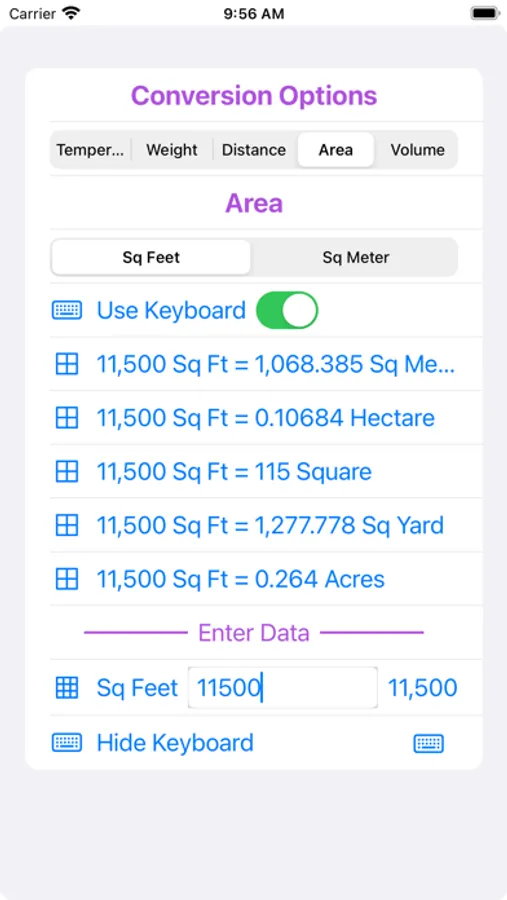Tap keyboard icon at right of Hide Keyboard row
Image resolution: width=507 pixels, height=900 pixels.
429,743
